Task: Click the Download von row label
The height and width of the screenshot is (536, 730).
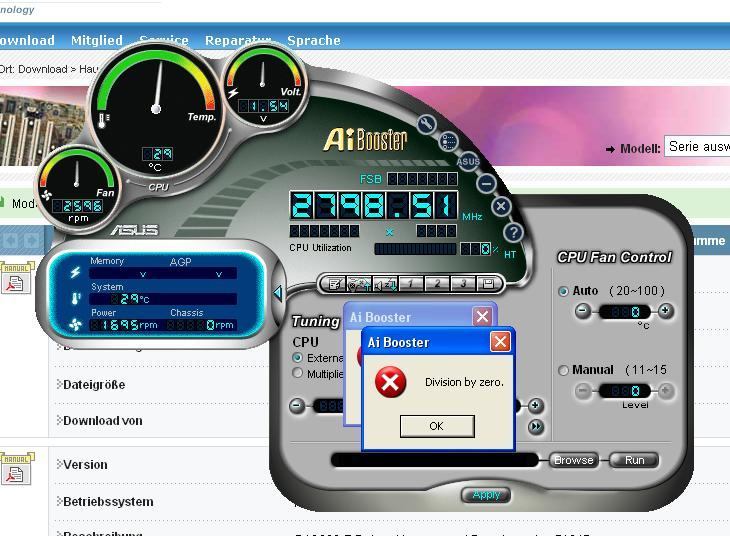Action: (102, 421)
